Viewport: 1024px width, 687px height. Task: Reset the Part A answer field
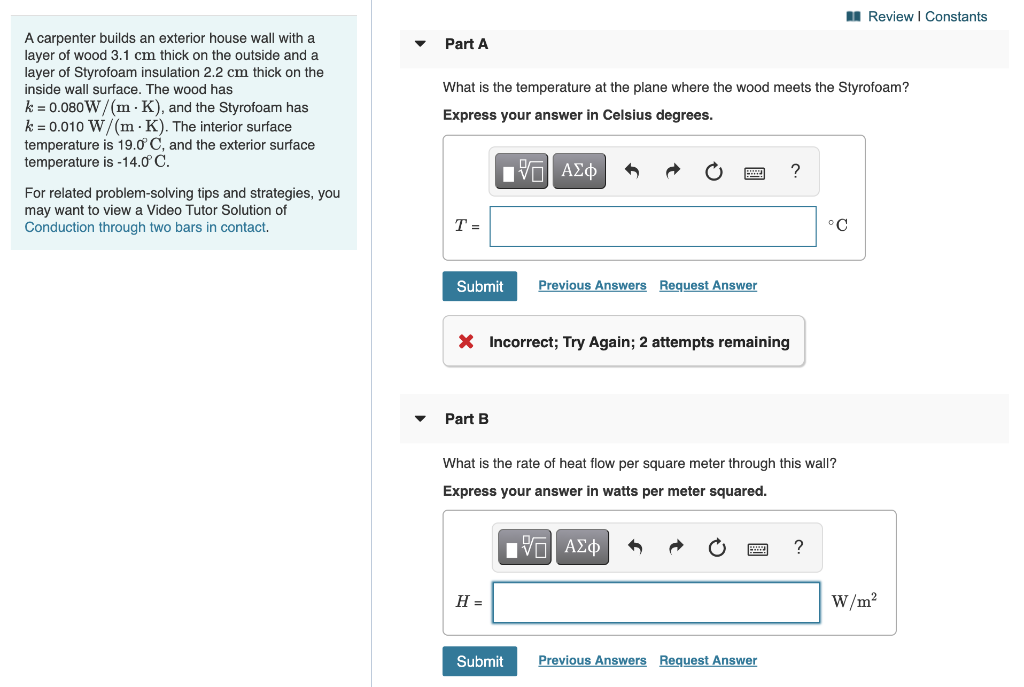coord(713,171)
